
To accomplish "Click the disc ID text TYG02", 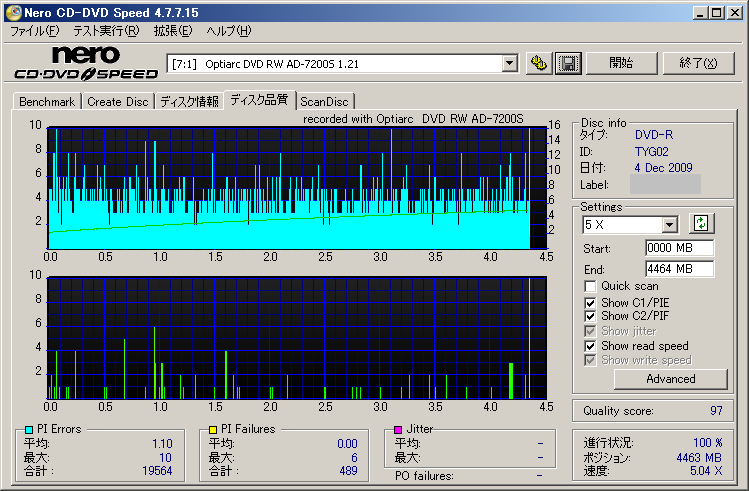I will coord(652,152).
